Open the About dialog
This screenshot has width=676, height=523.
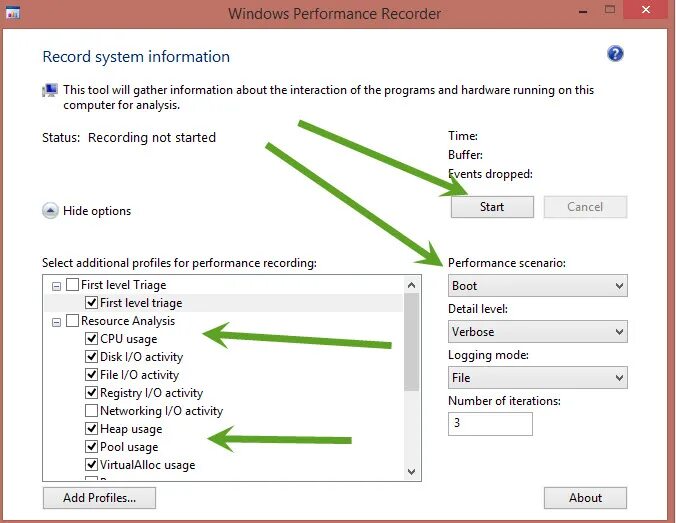point(585,498)
